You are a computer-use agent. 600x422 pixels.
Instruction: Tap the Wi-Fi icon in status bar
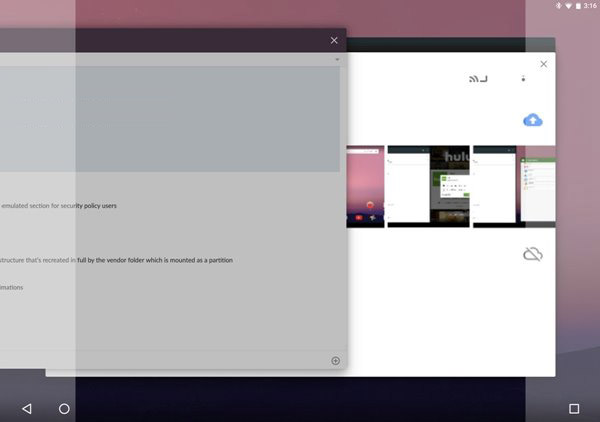[x=569, y=6]
